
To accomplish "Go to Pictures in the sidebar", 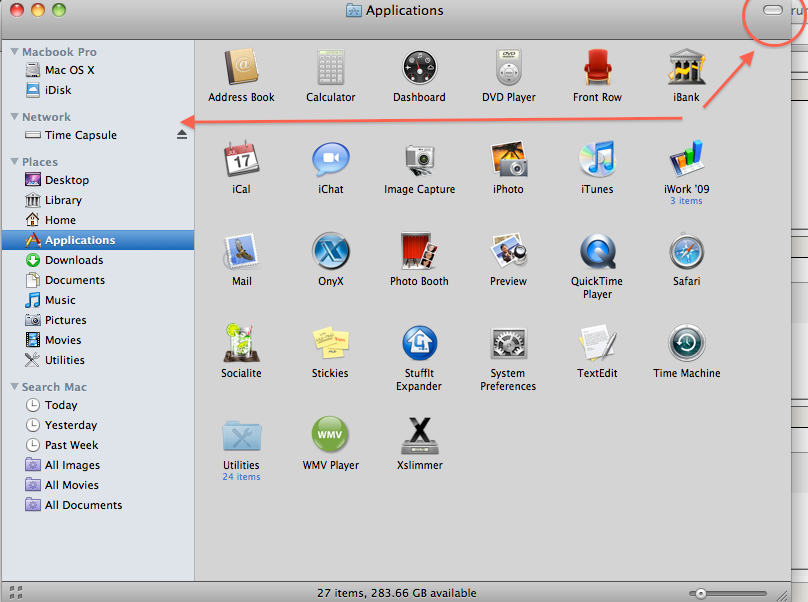I will click(x=98, y=320).
